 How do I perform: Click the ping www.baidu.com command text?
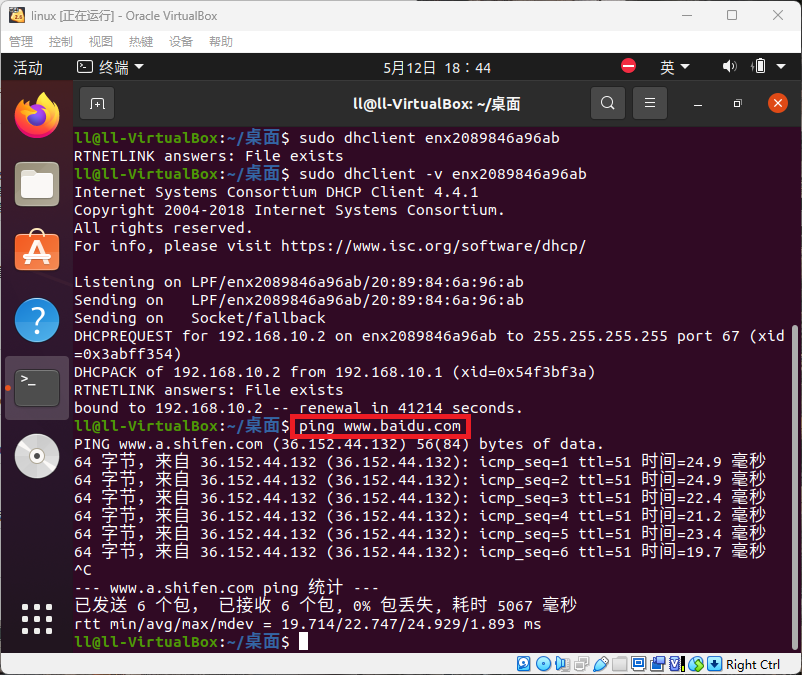(380, 426)
